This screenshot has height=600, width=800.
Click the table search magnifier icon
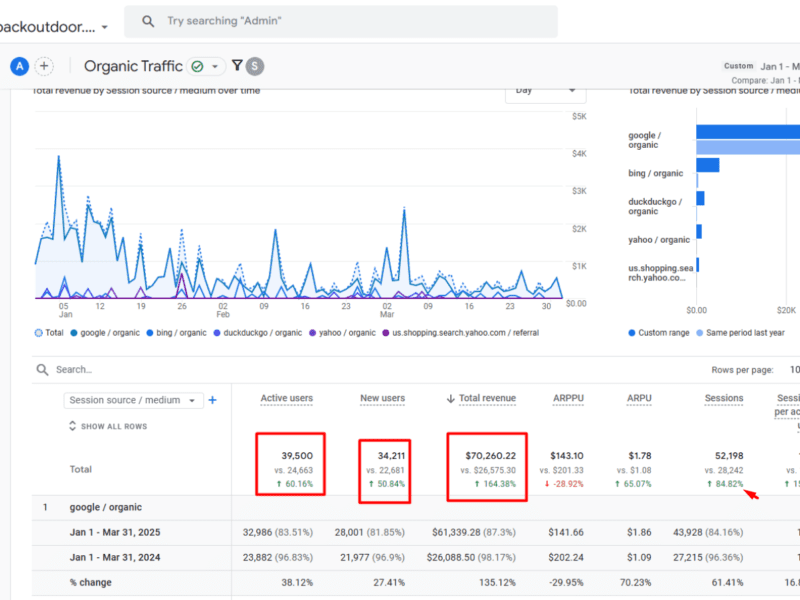pyautogui.click(x=42, y=369)
